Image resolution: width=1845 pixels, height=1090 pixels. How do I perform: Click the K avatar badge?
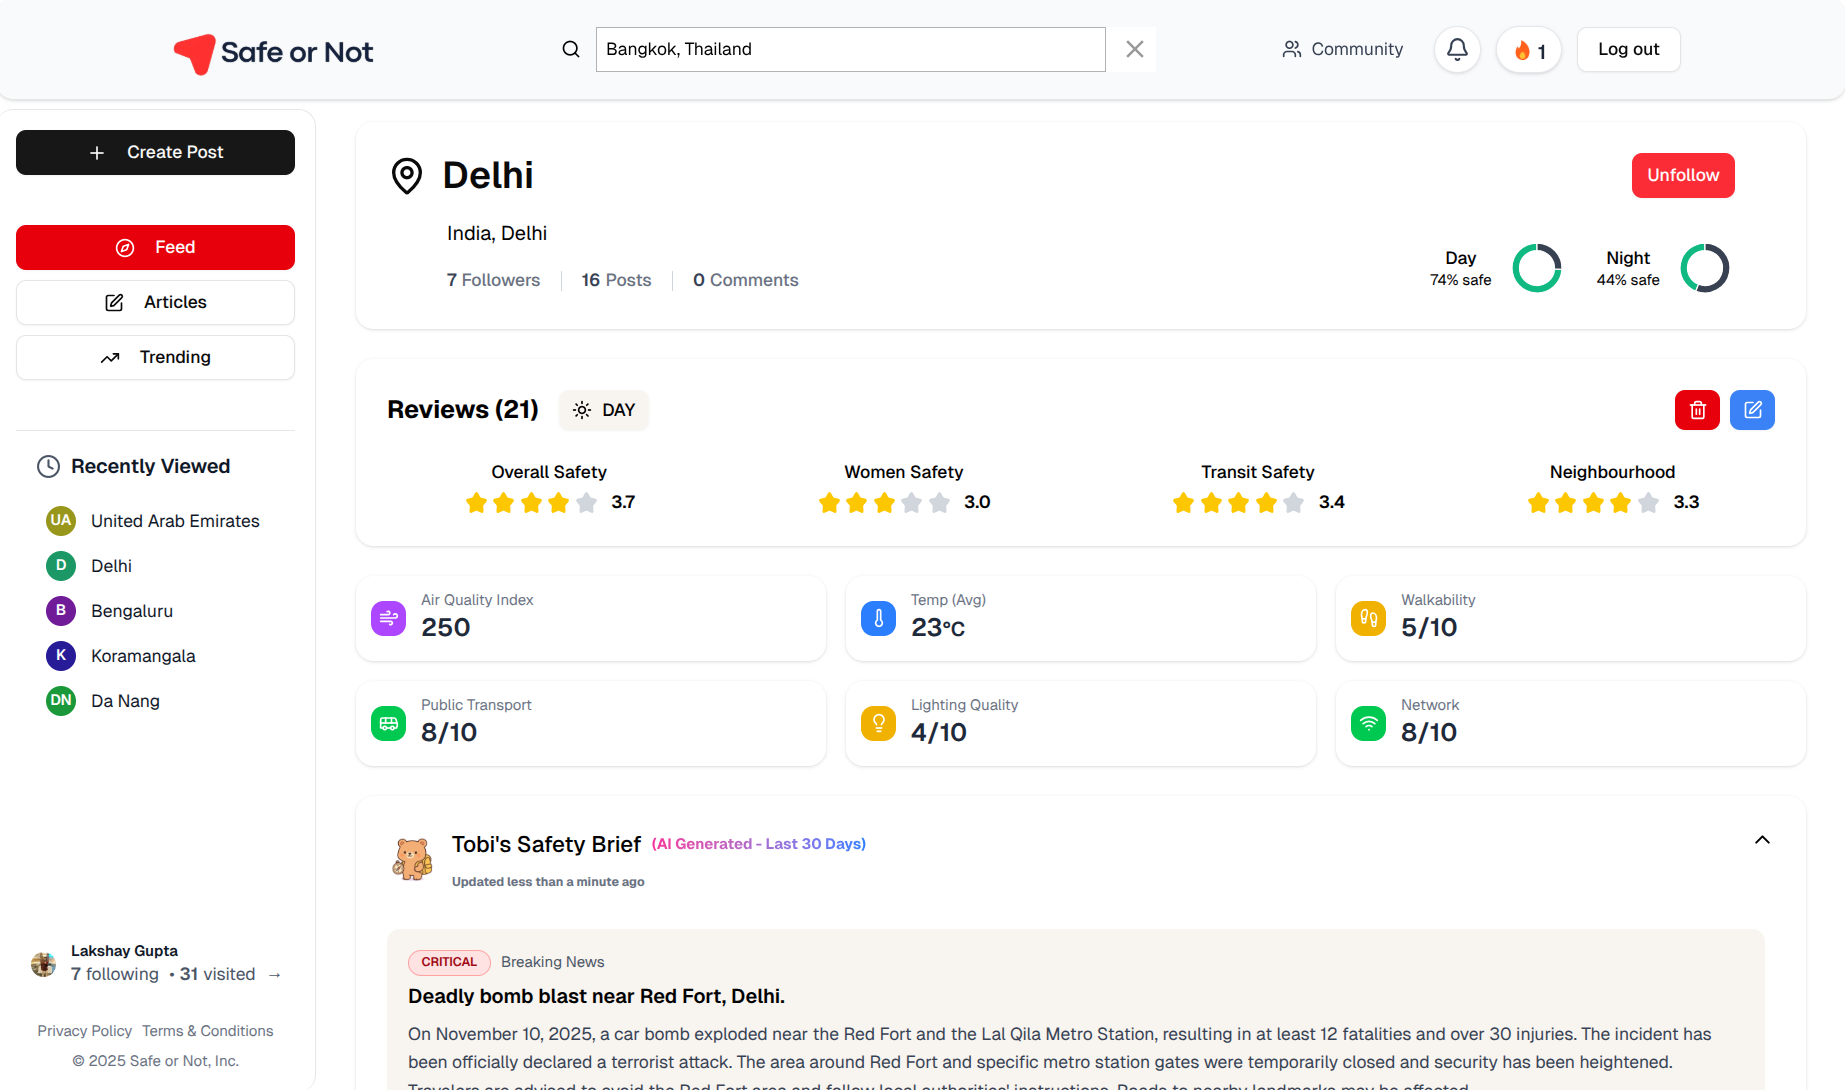[x=61, y=655]
